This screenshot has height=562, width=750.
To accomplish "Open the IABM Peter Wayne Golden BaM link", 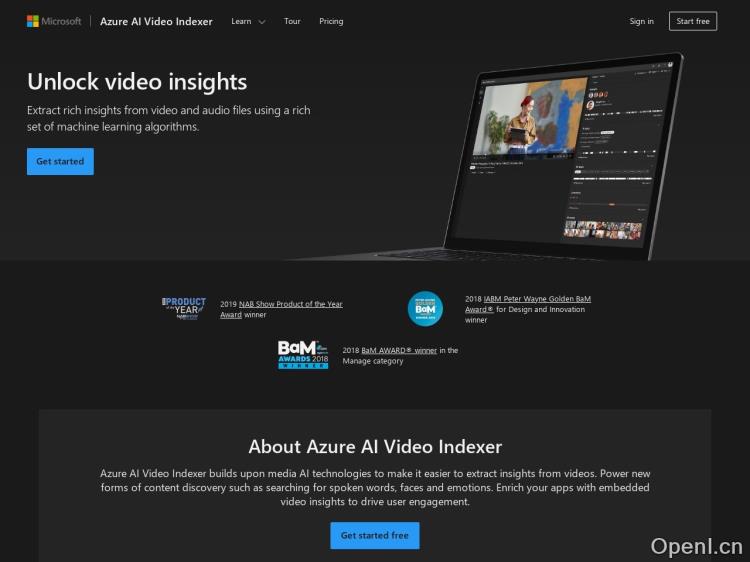I will 540,298.
